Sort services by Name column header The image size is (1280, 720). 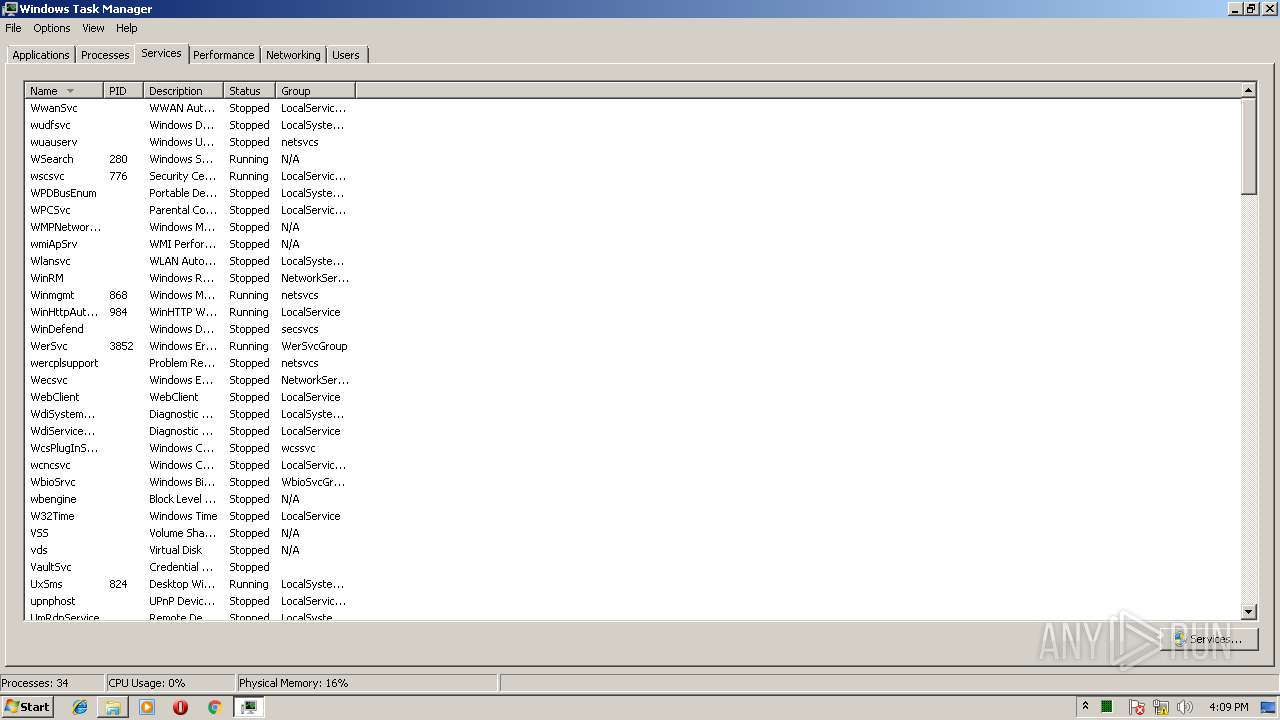[64, 91]
